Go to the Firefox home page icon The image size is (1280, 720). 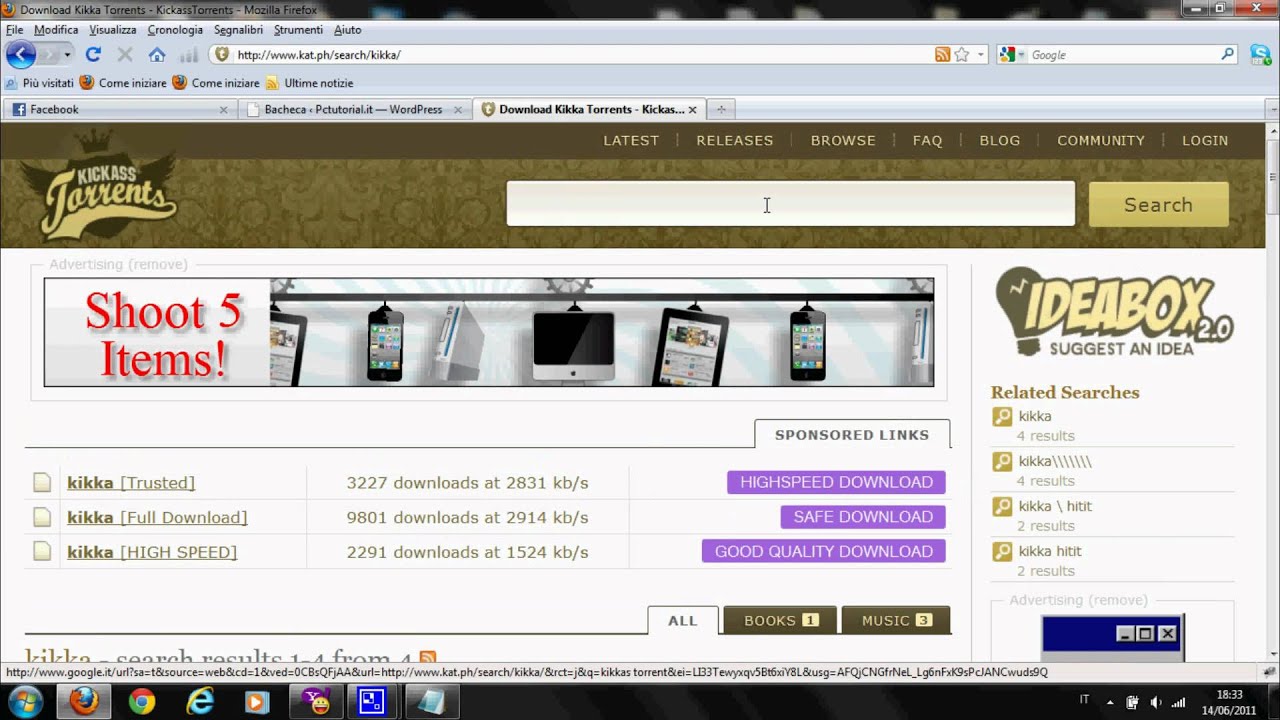coord(157,55)
